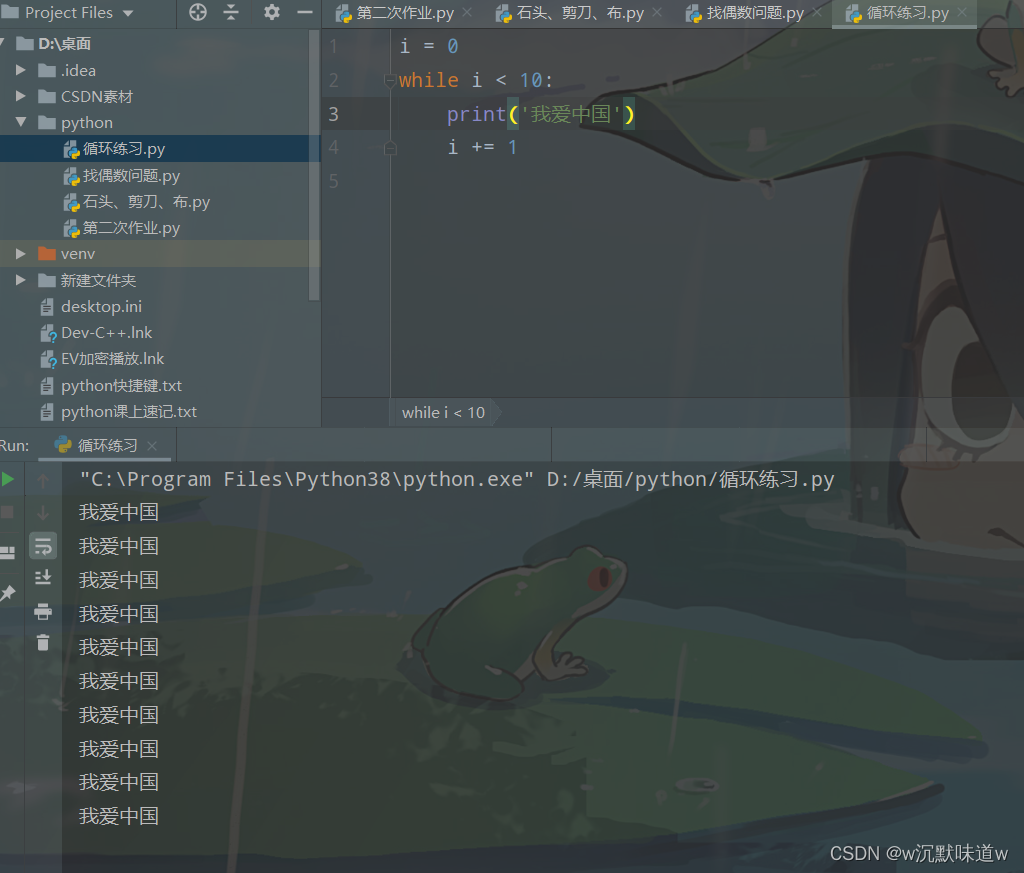Click the project tree vertical scrollbar
Viewport: 1024px width, 873px height.
(314, 167)
